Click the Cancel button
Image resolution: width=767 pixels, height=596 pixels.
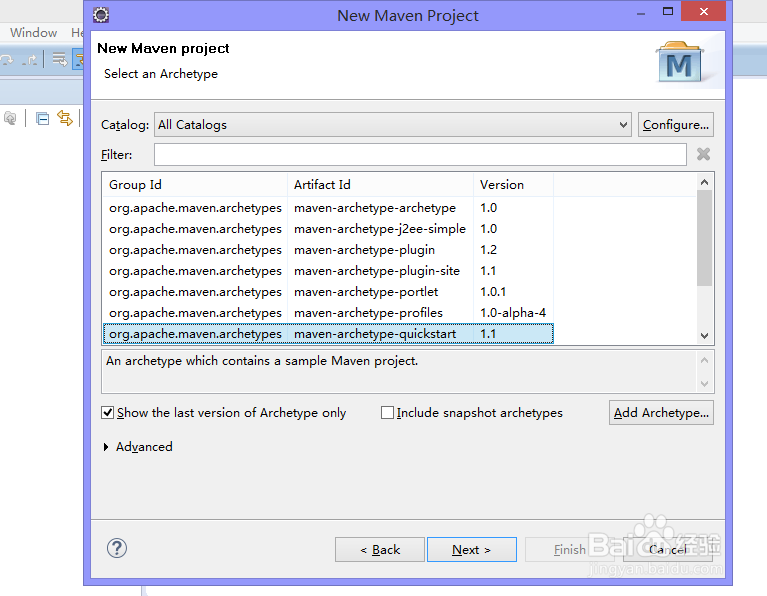point(668,550)
